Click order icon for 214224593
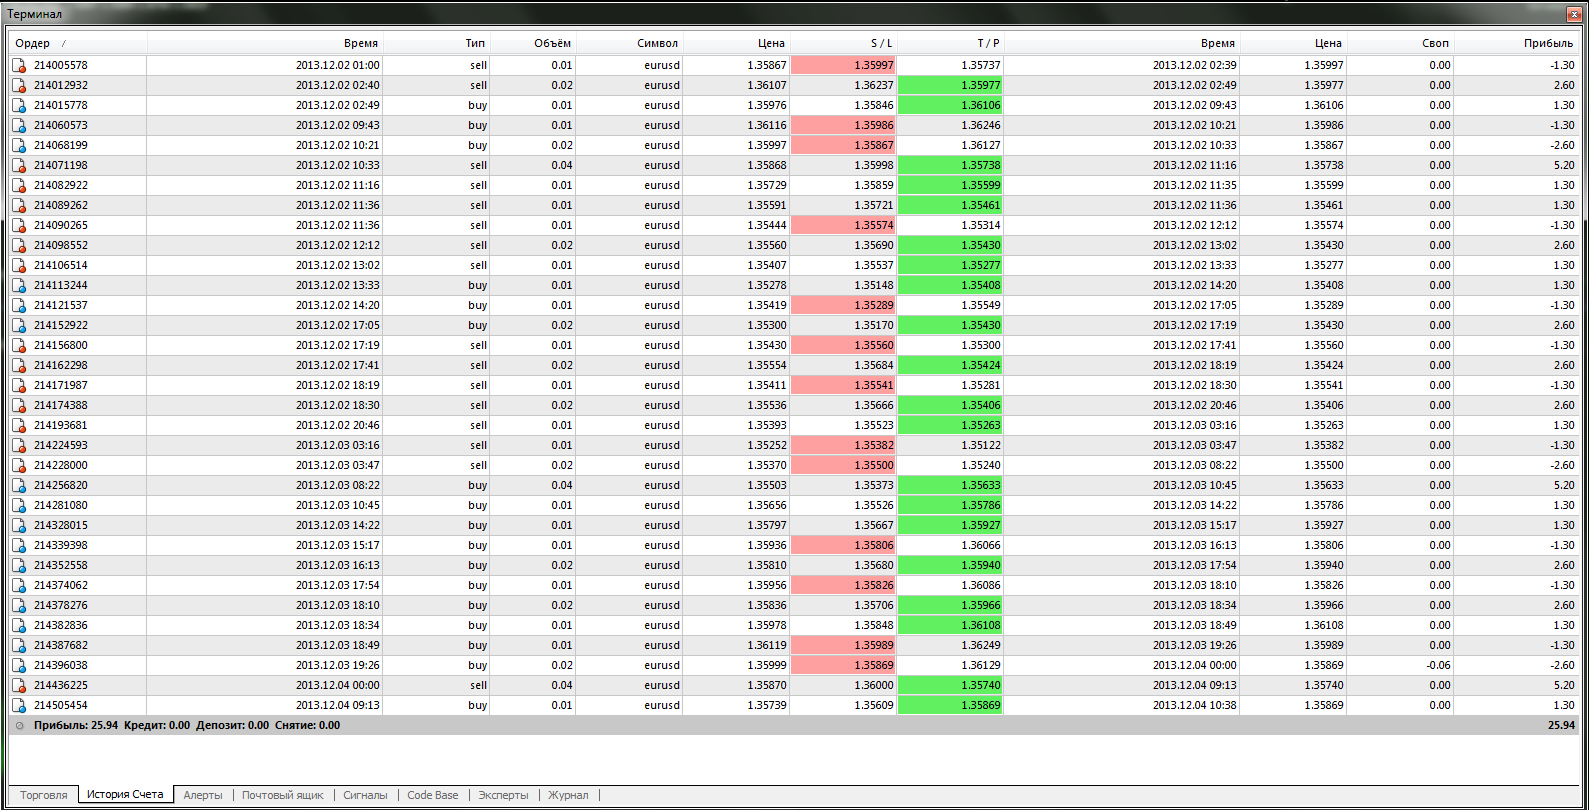Screen dimensions: 1589x810 [x=19, y=445]
